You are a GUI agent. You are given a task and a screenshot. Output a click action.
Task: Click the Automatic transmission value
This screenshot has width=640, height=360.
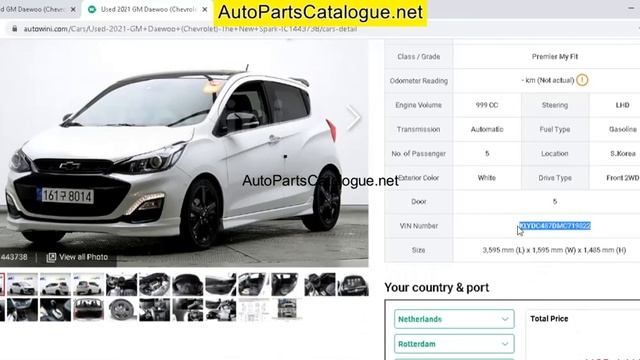coord(487,129)
